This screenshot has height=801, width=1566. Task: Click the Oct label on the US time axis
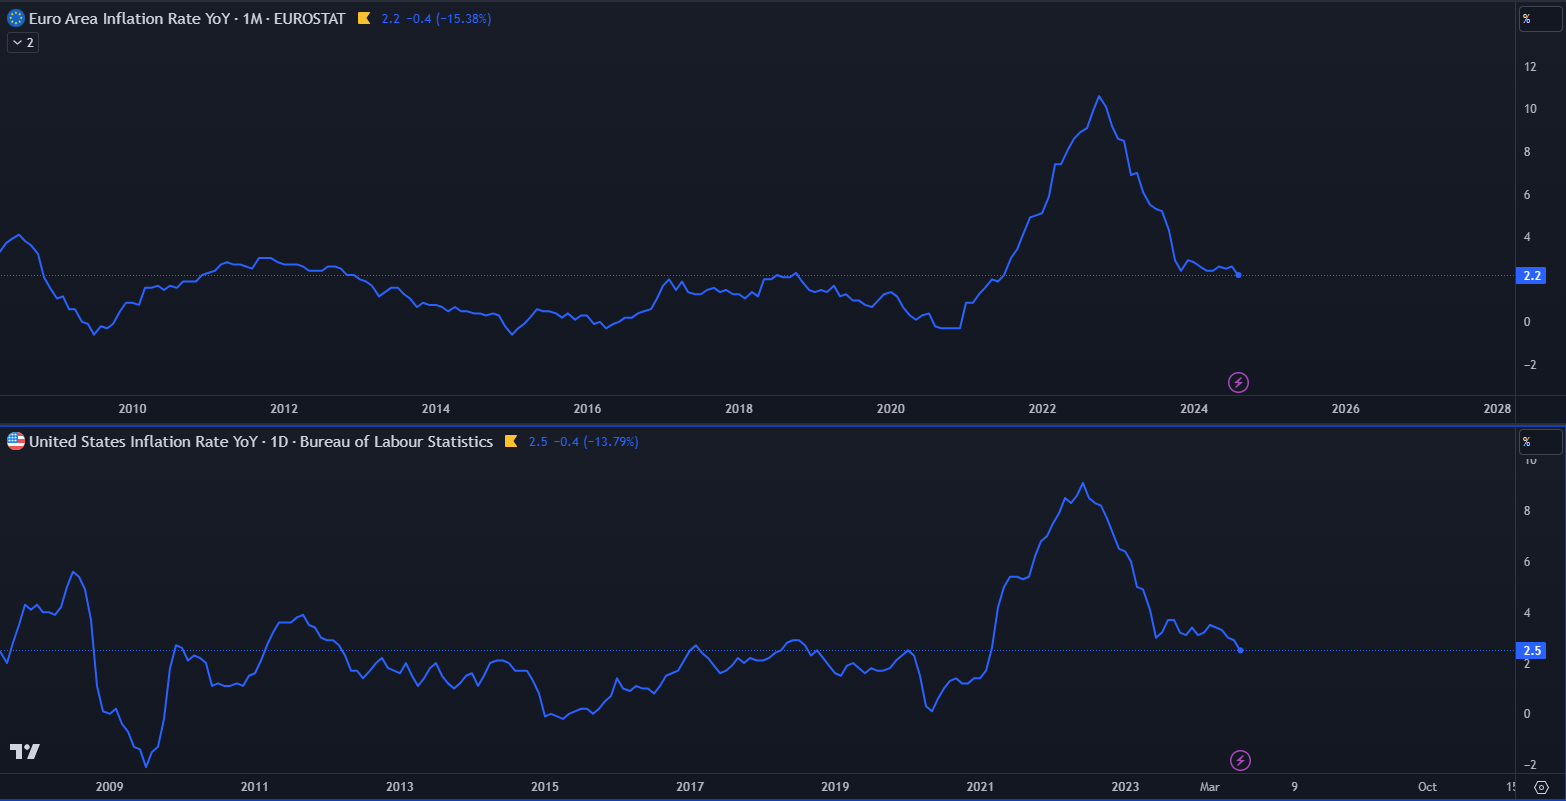(x=1427, y=787)
